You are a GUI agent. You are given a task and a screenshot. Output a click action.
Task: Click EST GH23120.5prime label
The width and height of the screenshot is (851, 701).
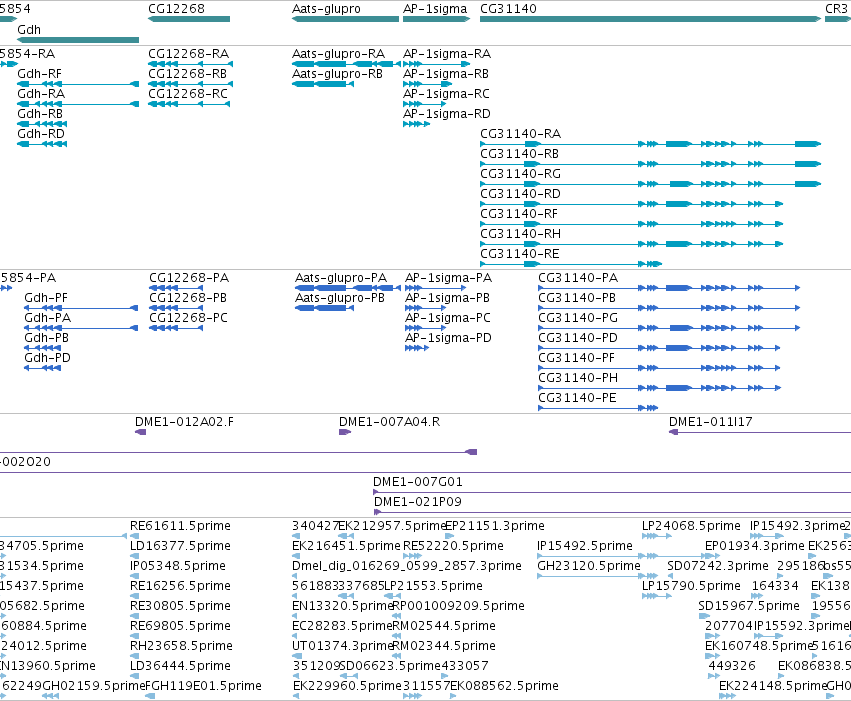pos(589,566)
